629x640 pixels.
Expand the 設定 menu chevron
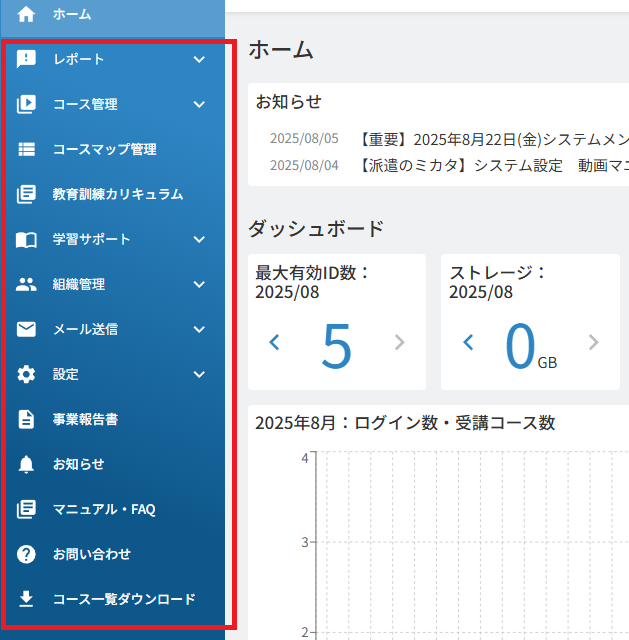pyautogui.click(x=199, y=374)
